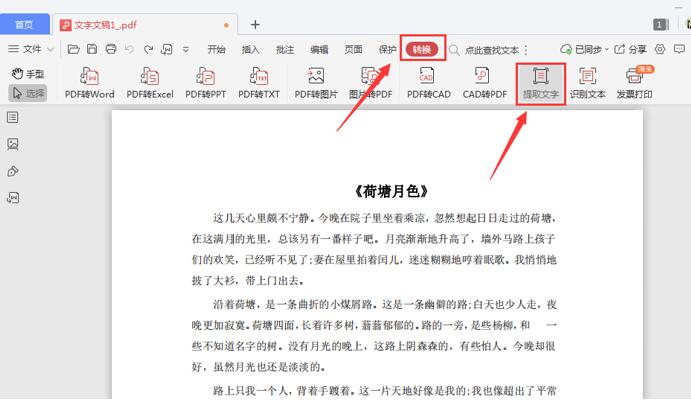Switch to the 插入 tab
The height and width of the screenshot is (400, 691).
250,50
